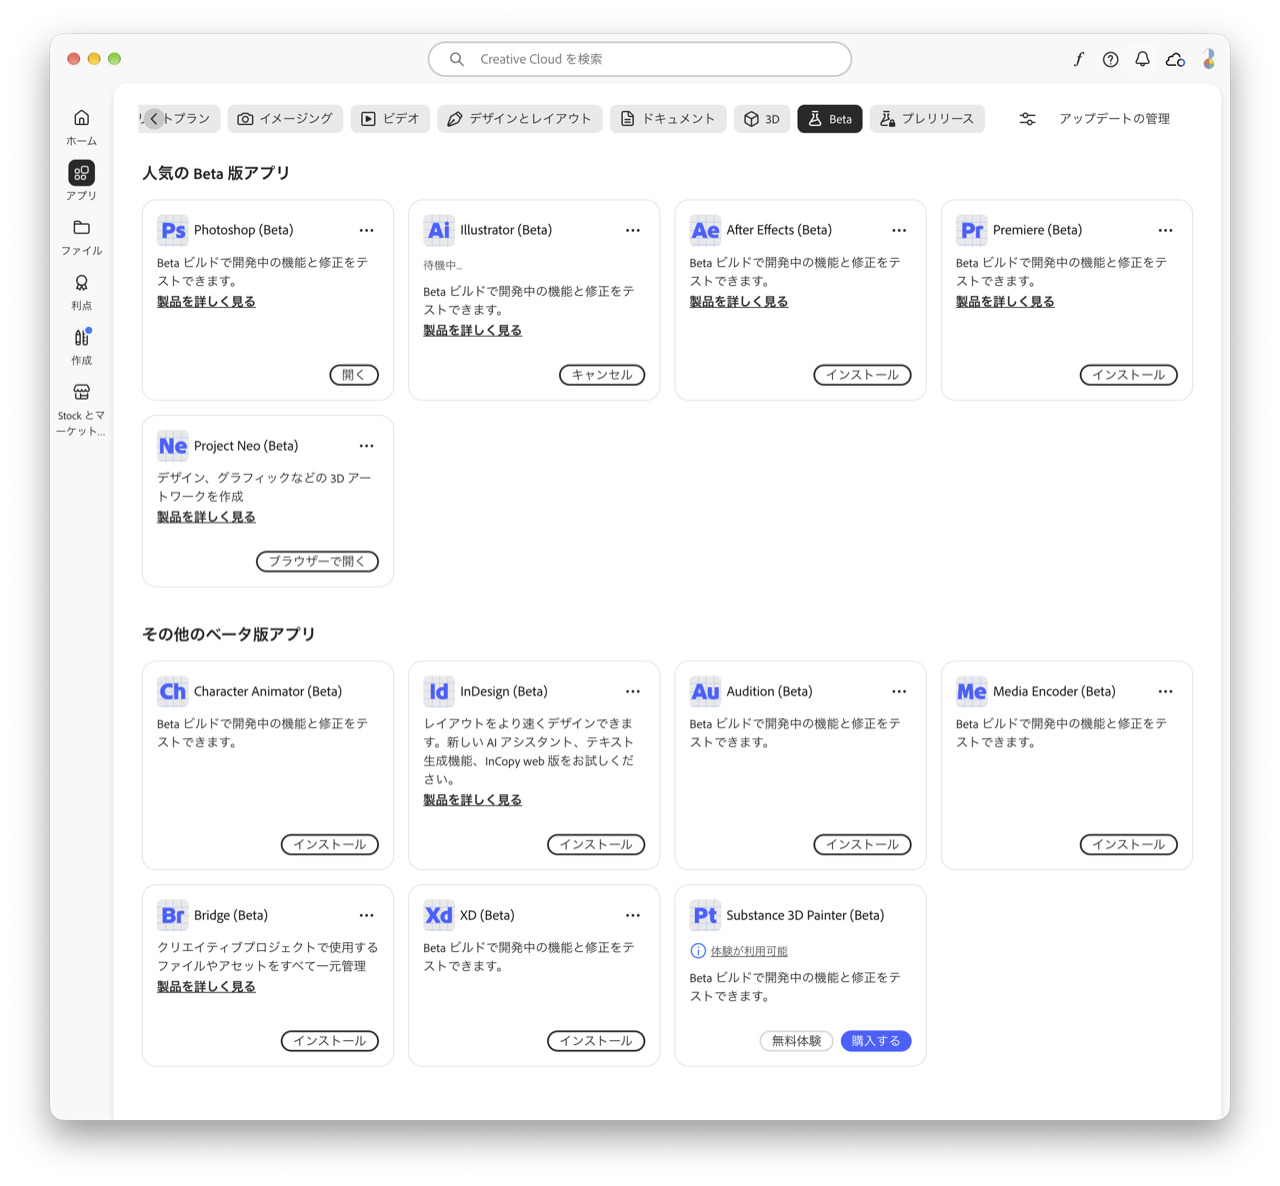This screenshot has height=1186, width=1280.
Task: Click the Creative Cloud を検索 search field
Action: click(640, 59)
